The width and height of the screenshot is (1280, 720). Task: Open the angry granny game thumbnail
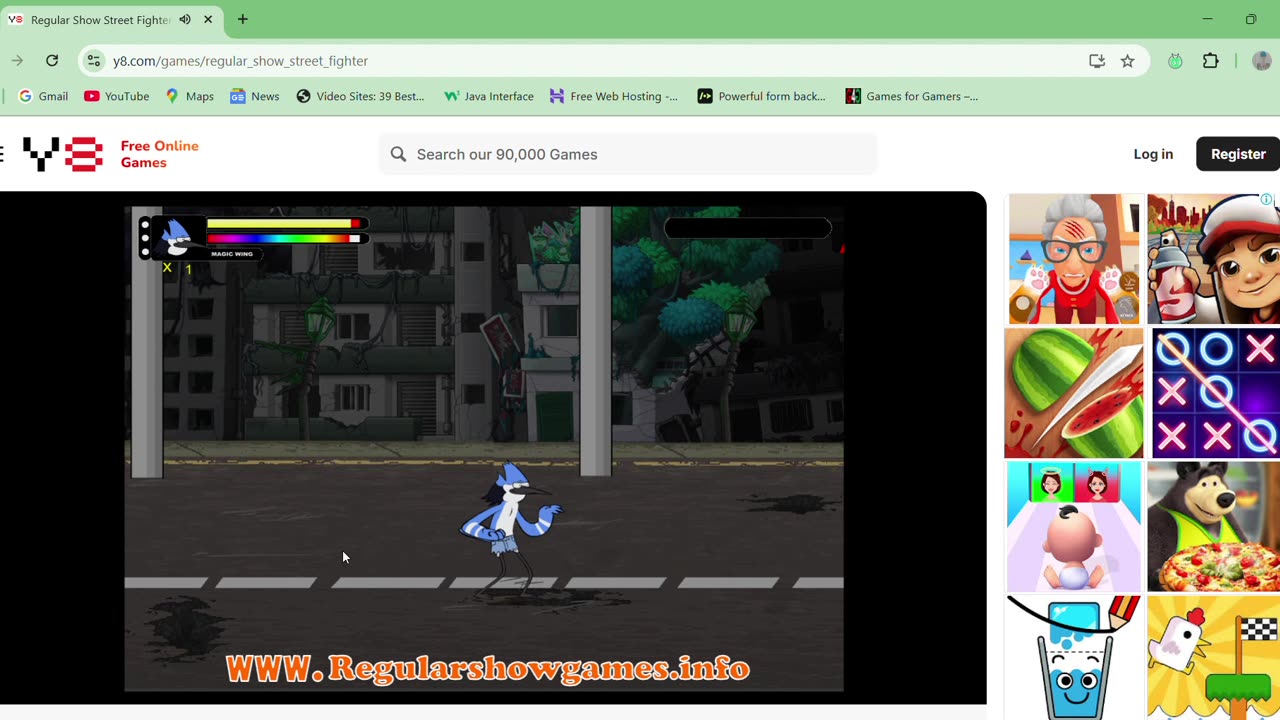[1073, 259]
